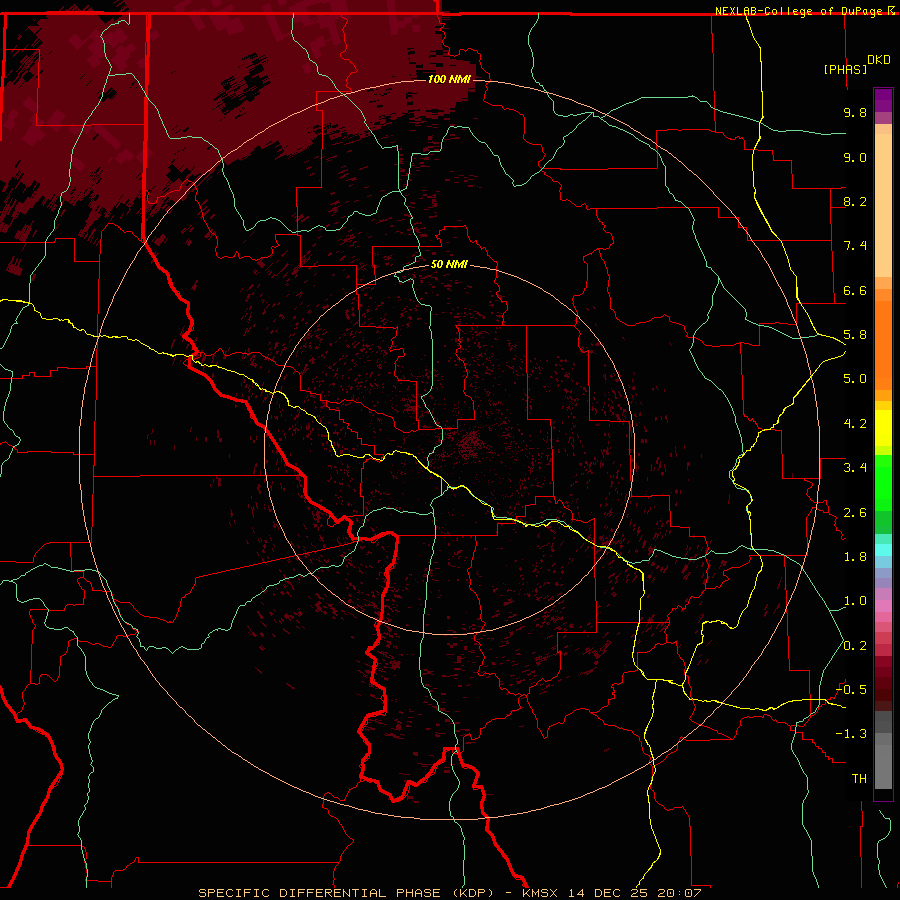
Task: Click the -1.3 scale label
Action: tap(851, 734)
